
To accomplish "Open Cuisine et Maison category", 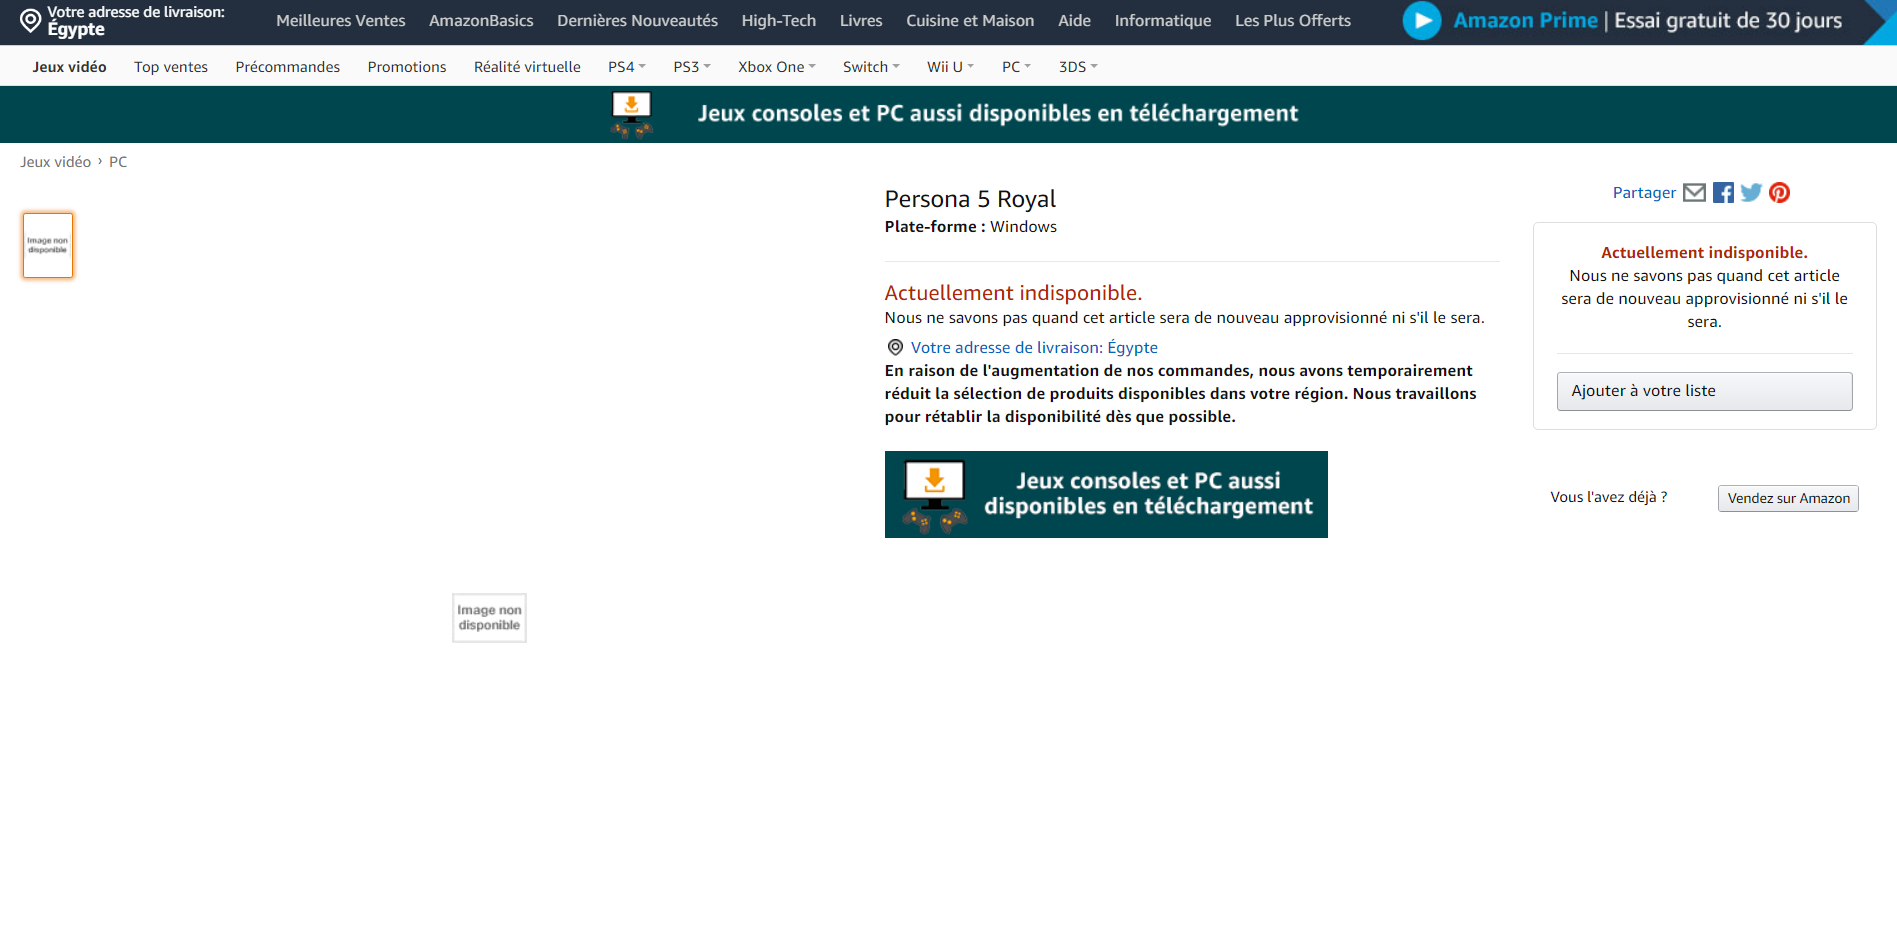I will click(970, 21).
